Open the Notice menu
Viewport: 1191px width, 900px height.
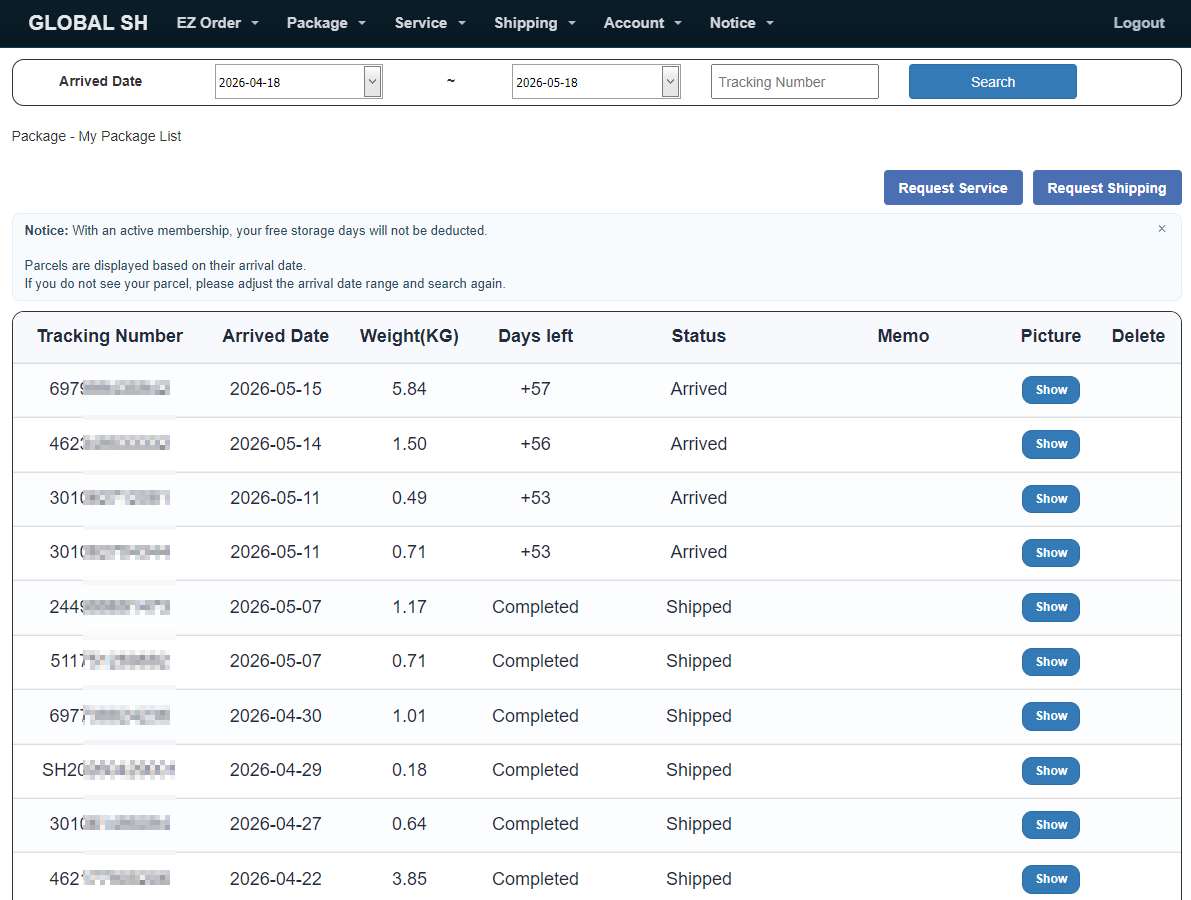[741, 23]
